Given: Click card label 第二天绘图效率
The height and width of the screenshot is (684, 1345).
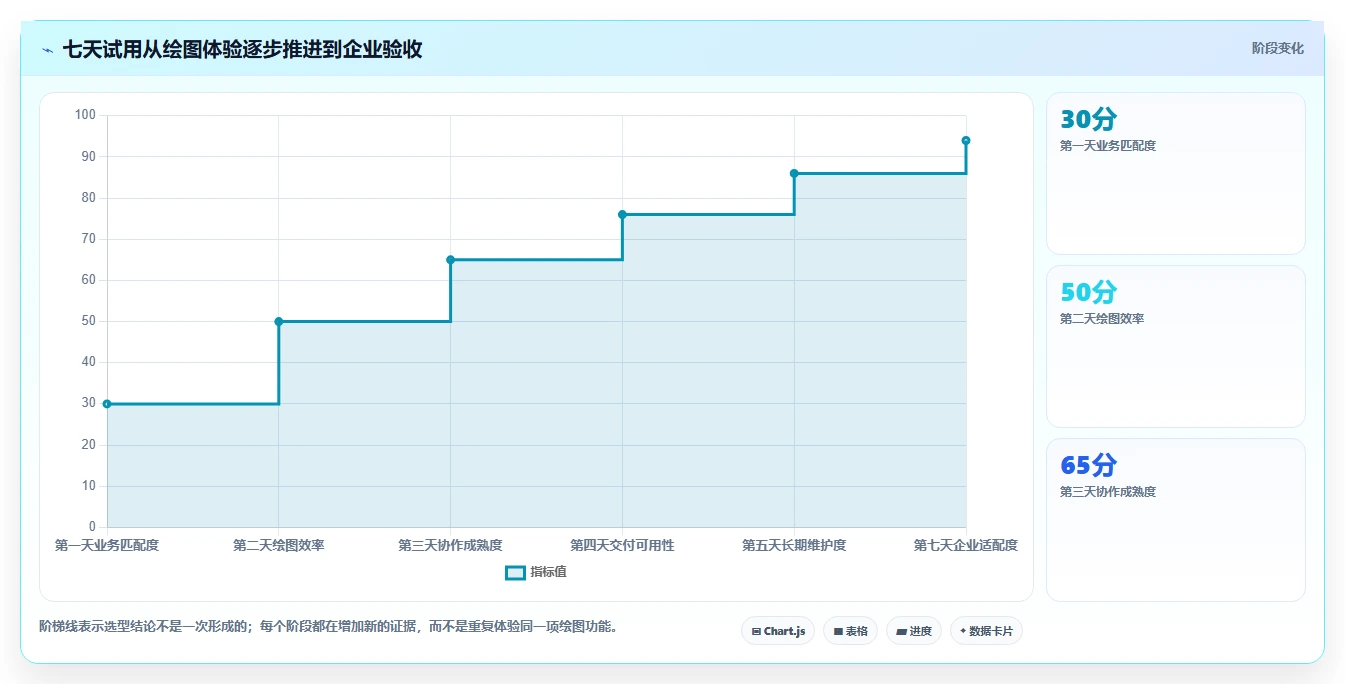Looking at the screenshot, I should (x=1102, y=319).
